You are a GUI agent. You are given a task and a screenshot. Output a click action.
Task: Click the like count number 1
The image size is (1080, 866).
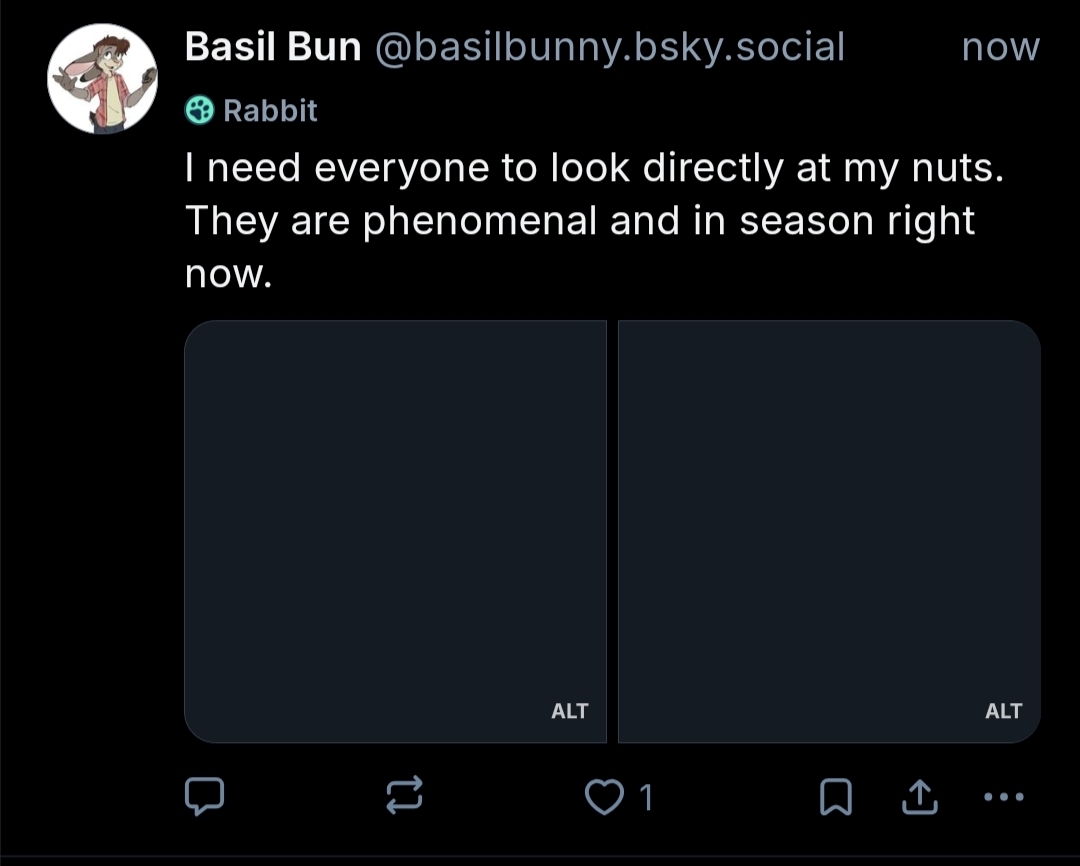tap(646, 797)
